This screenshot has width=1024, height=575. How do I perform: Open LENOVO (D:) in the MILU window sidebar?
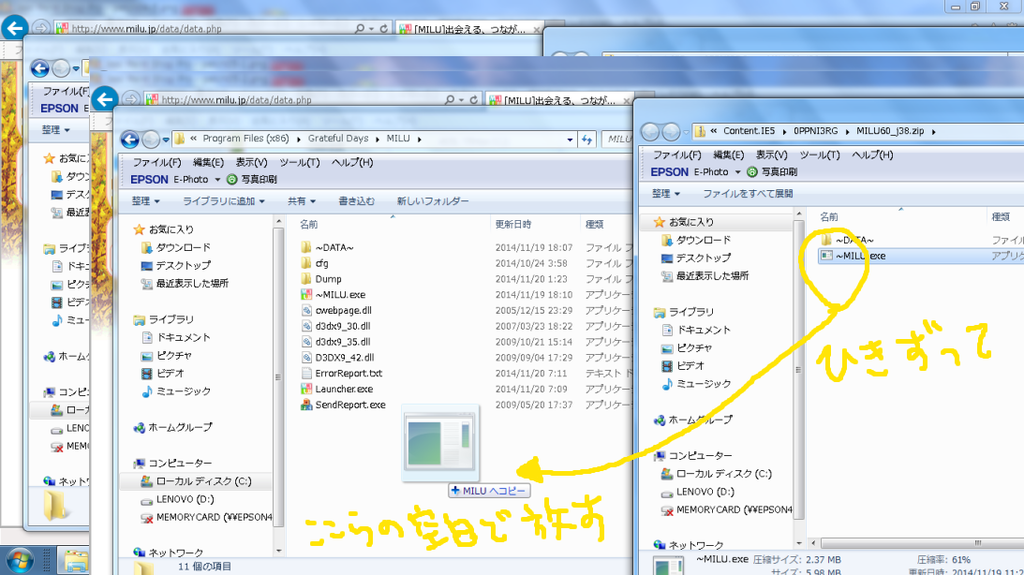[x=178, y=499]
